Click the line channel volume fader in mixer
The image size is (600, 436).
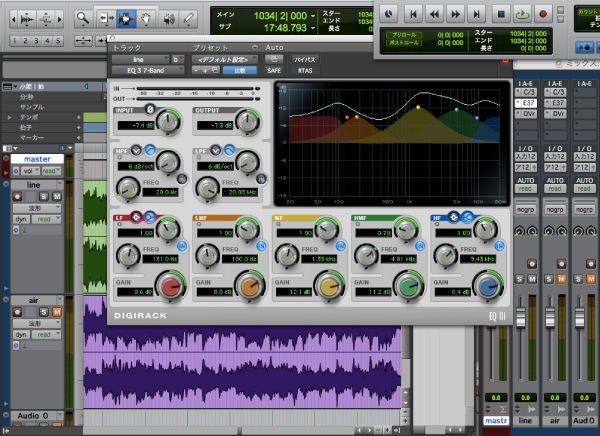pos(521,317)
